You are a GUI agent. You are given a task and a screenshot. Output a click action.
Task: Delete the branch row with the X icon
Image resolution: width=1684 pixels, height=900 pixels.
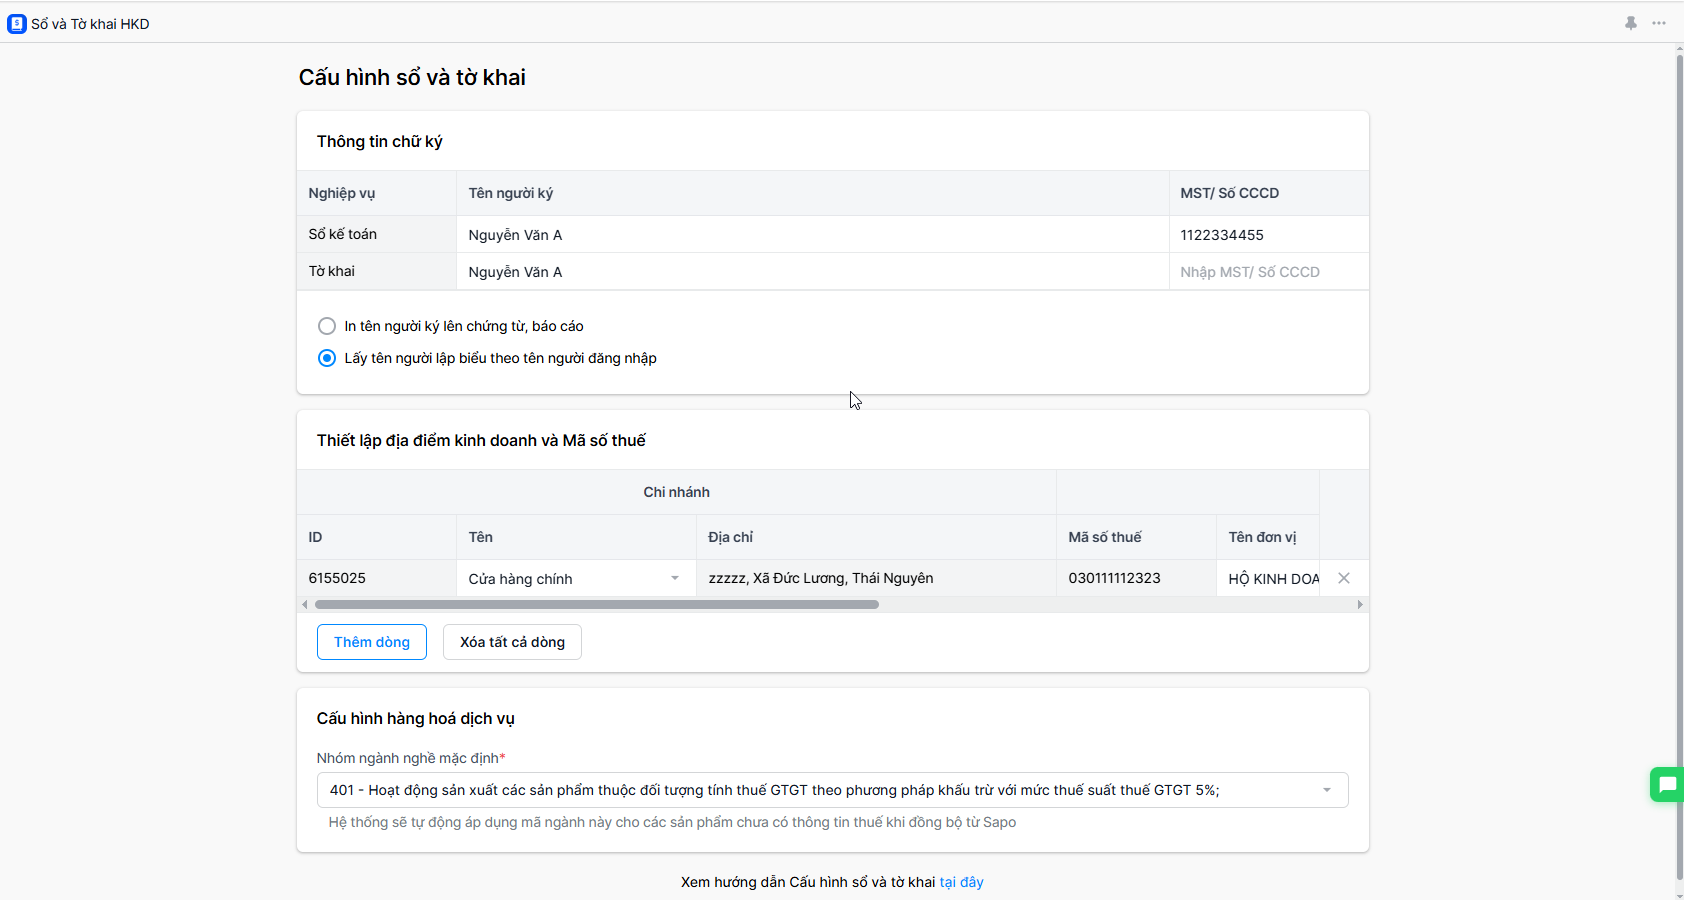point(1344,578)
